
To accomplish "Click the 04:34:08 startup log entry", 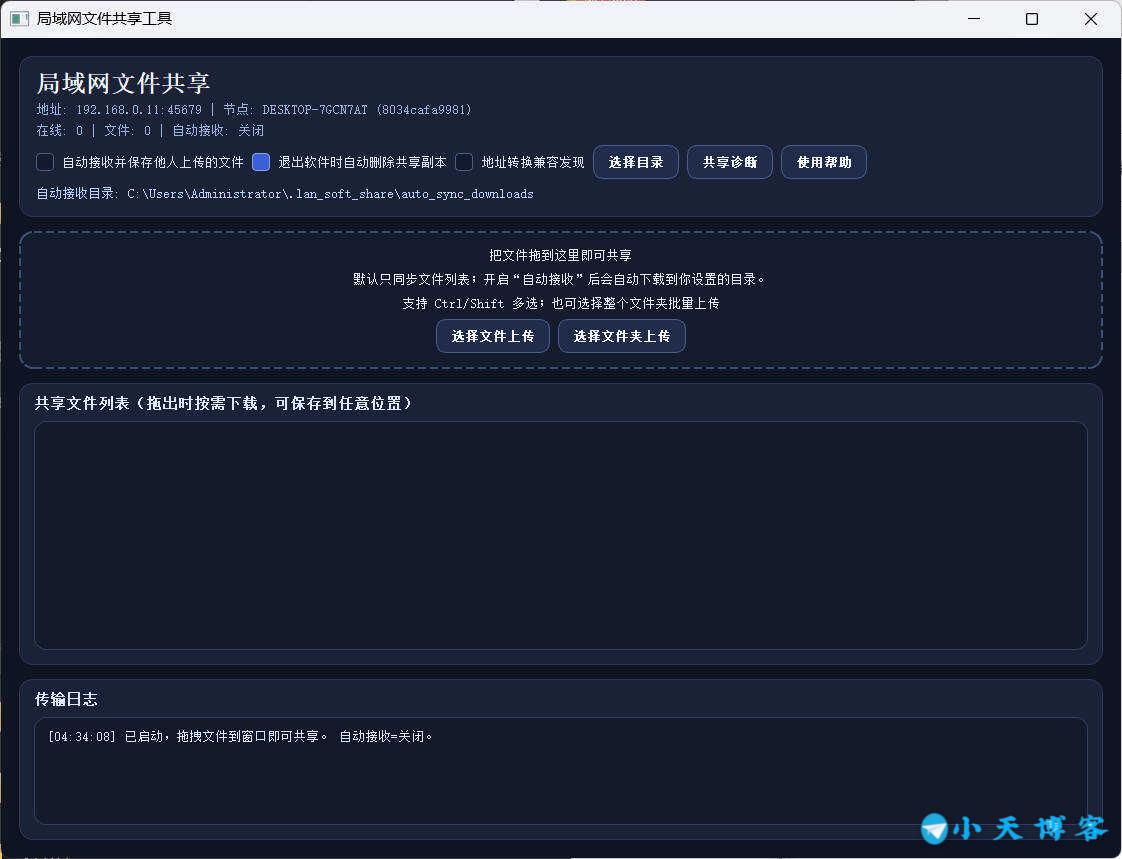I will coord(240,737).
